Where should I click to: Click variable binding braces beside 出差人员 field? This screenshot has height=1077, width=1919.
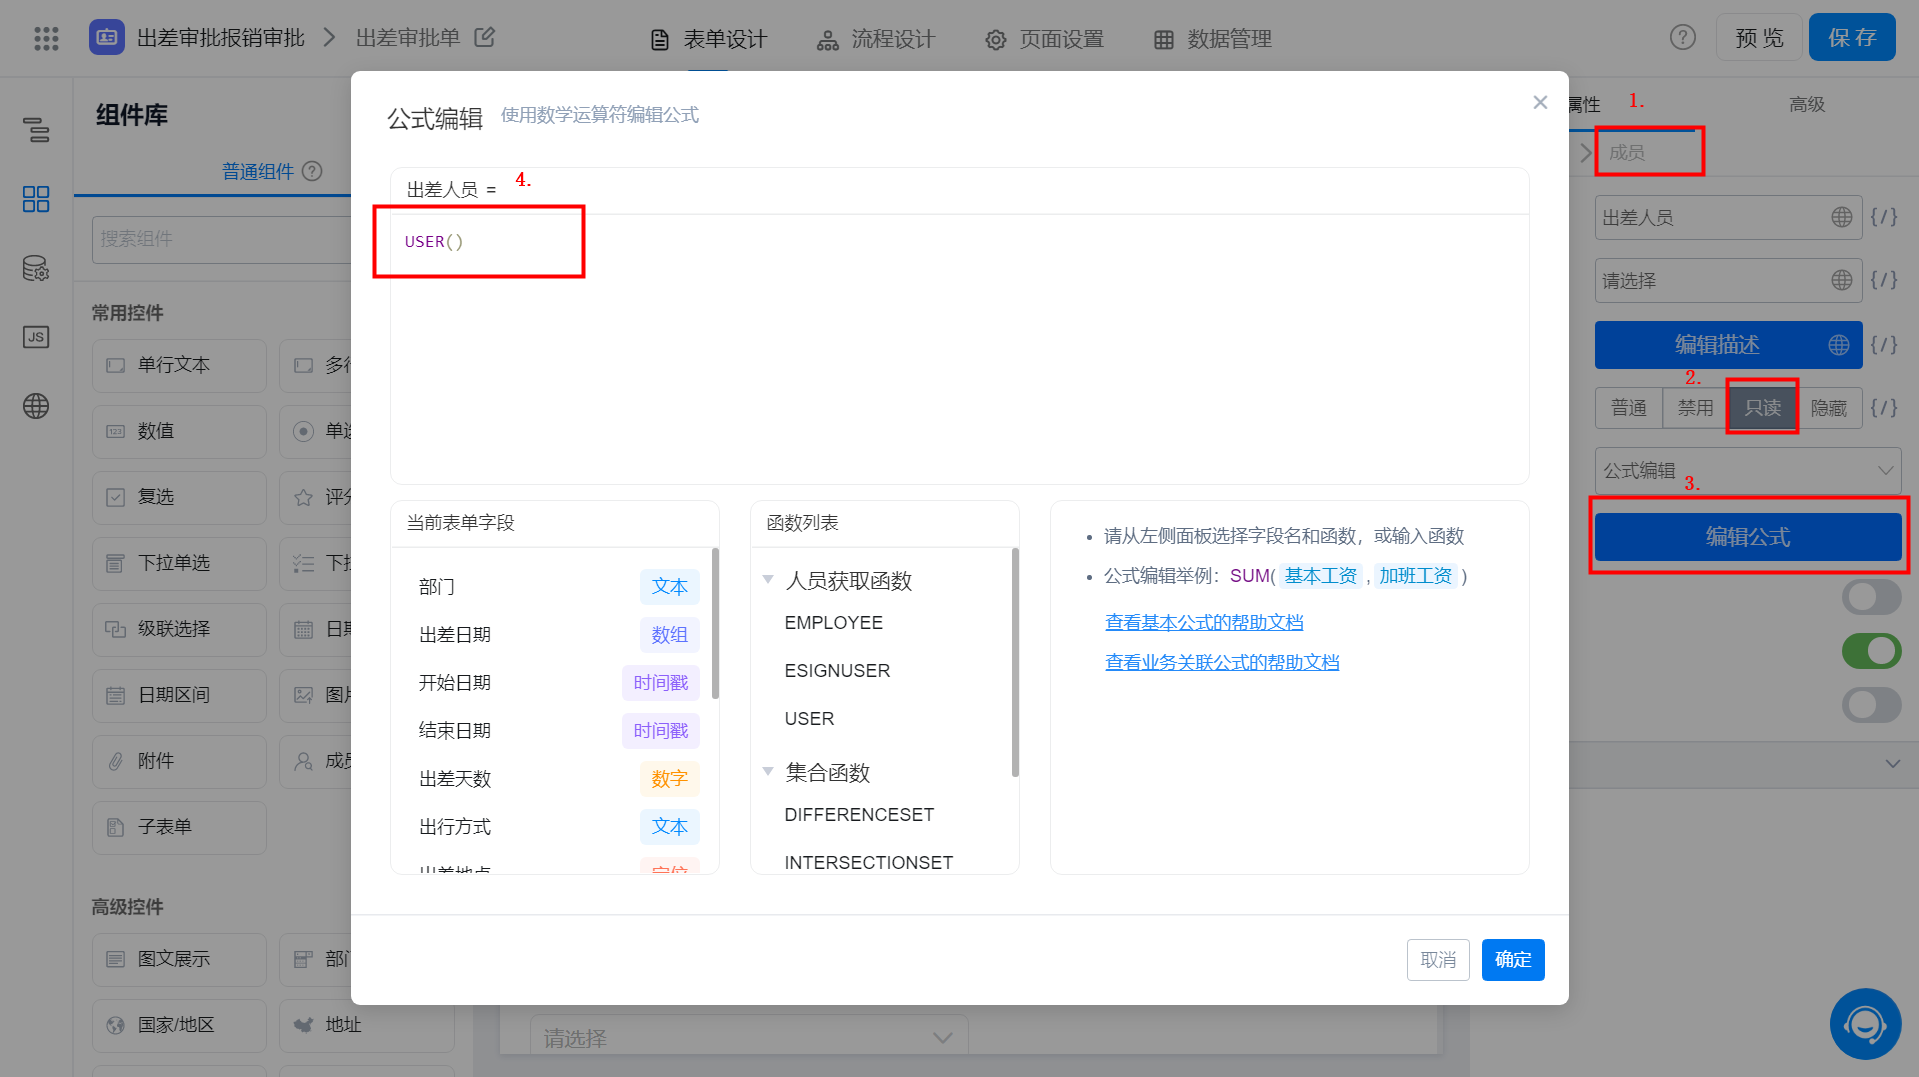[1884, 217]
